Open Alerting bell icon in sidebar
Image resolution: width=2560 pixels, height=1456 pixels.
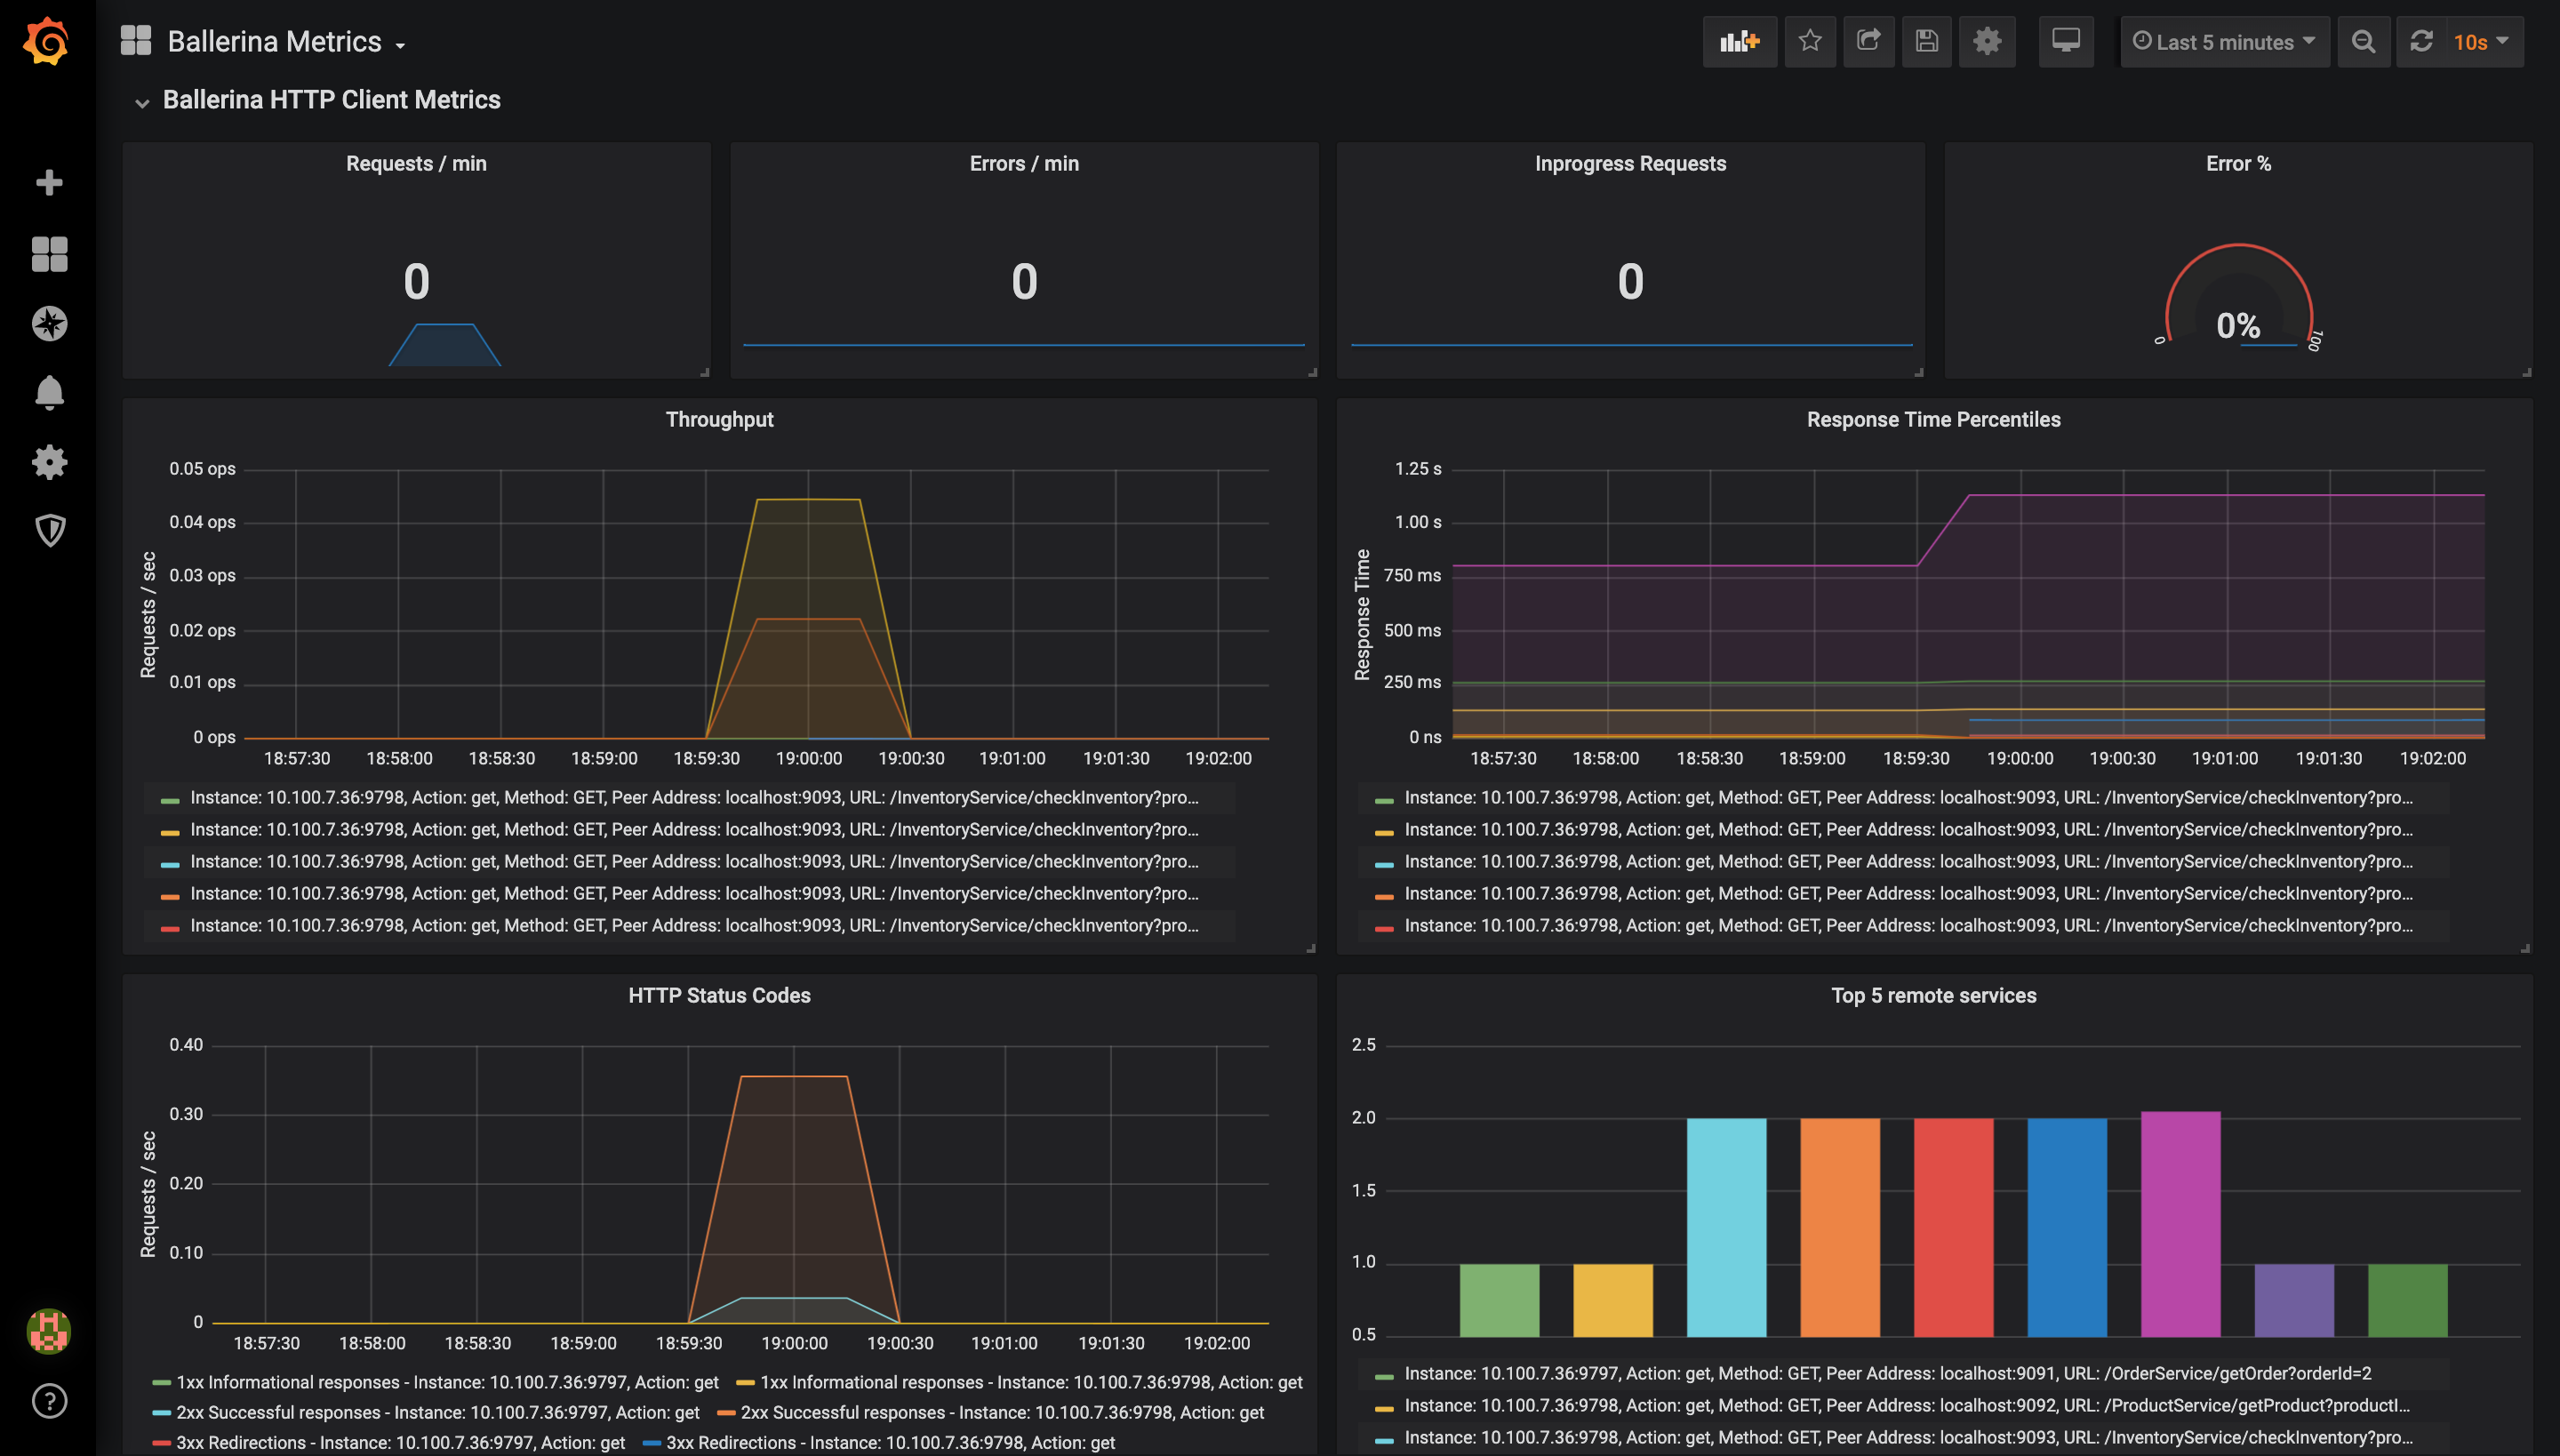(x=49, y=392)
